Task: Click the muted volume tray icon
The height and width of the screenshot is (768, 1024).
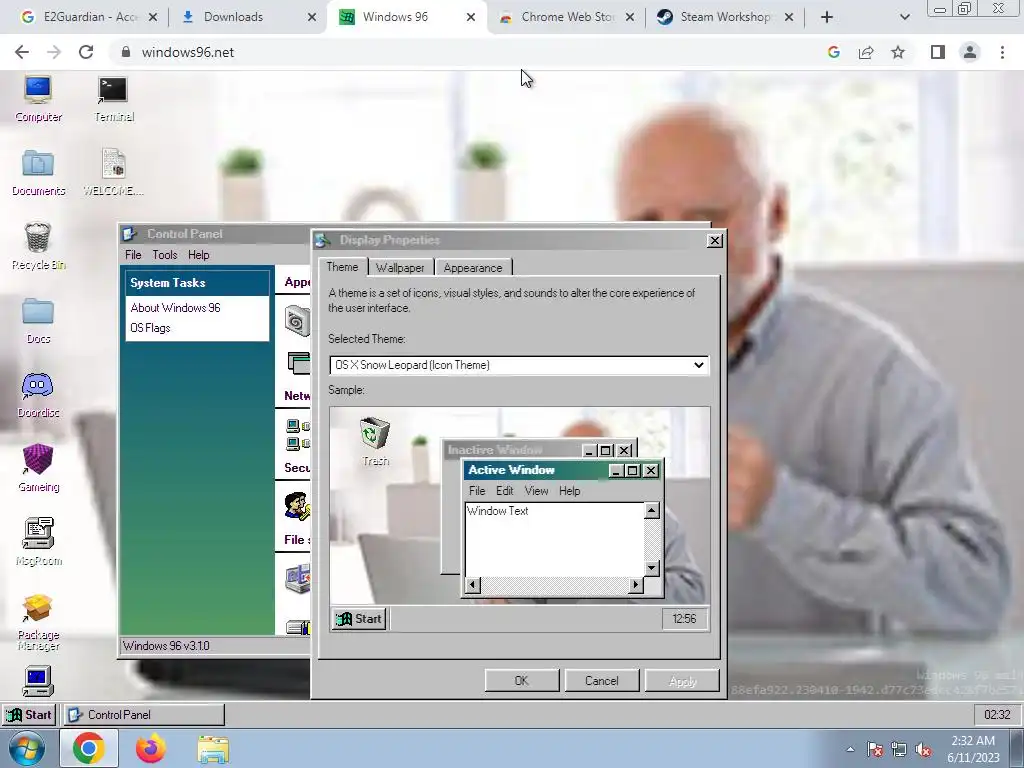Action: pyautogui.click(x=923, y=750)
